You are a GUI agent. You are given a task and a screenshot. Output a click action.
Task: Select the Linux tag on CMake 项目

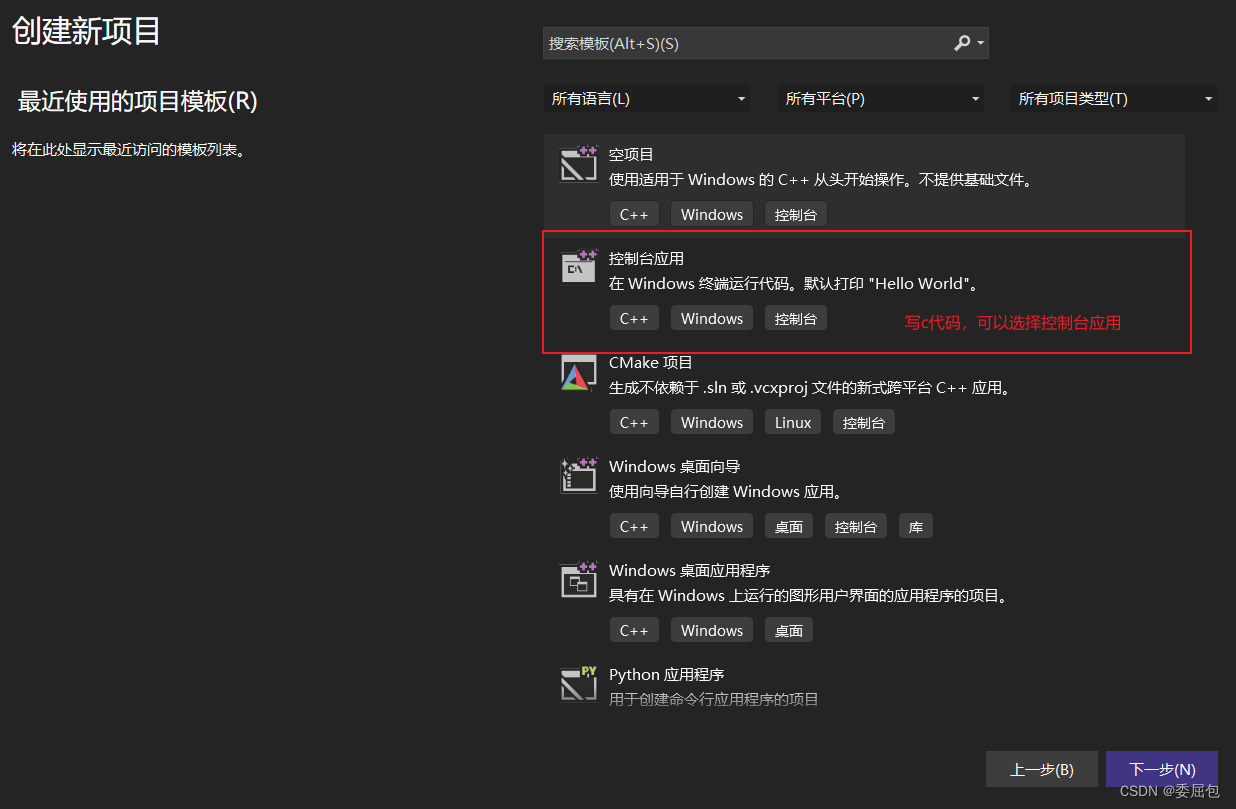tap(792, 421)
